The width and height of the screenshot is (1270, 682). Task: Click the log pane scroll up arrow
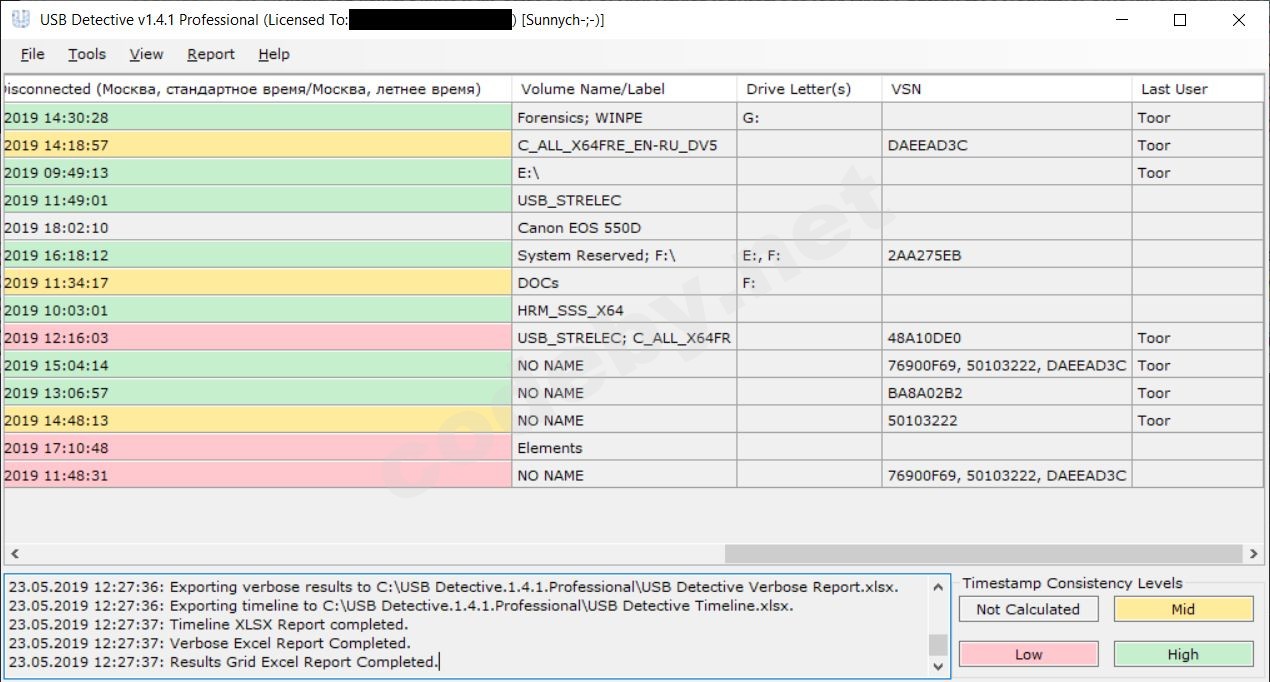pos(938,587)
